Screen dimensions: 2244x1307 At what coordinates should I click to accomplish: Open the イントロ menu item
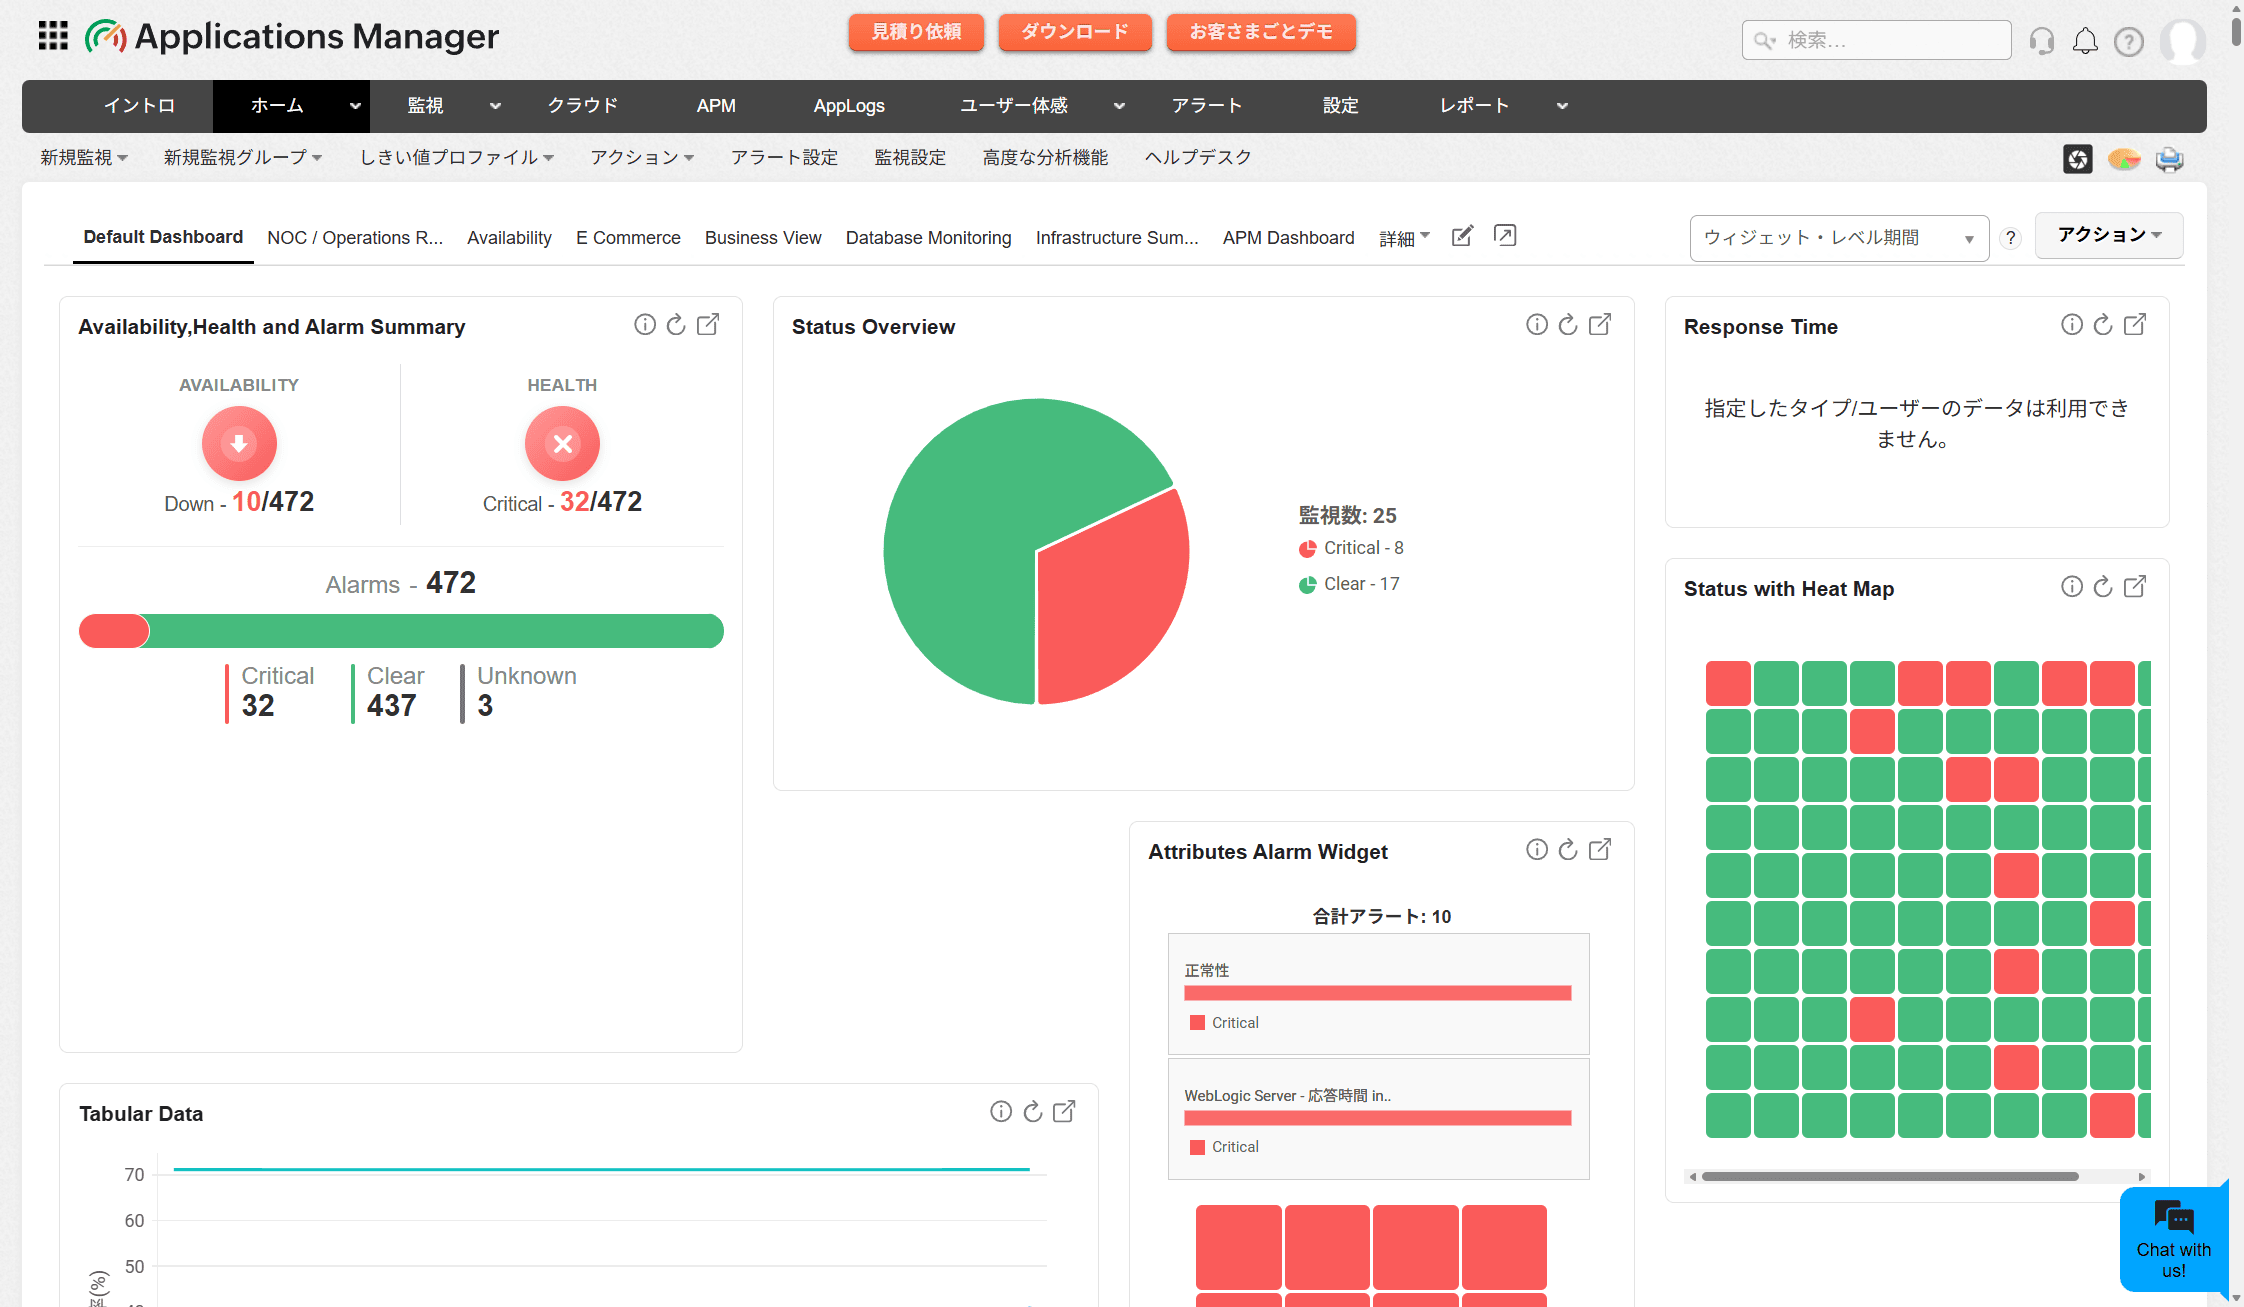139,106
